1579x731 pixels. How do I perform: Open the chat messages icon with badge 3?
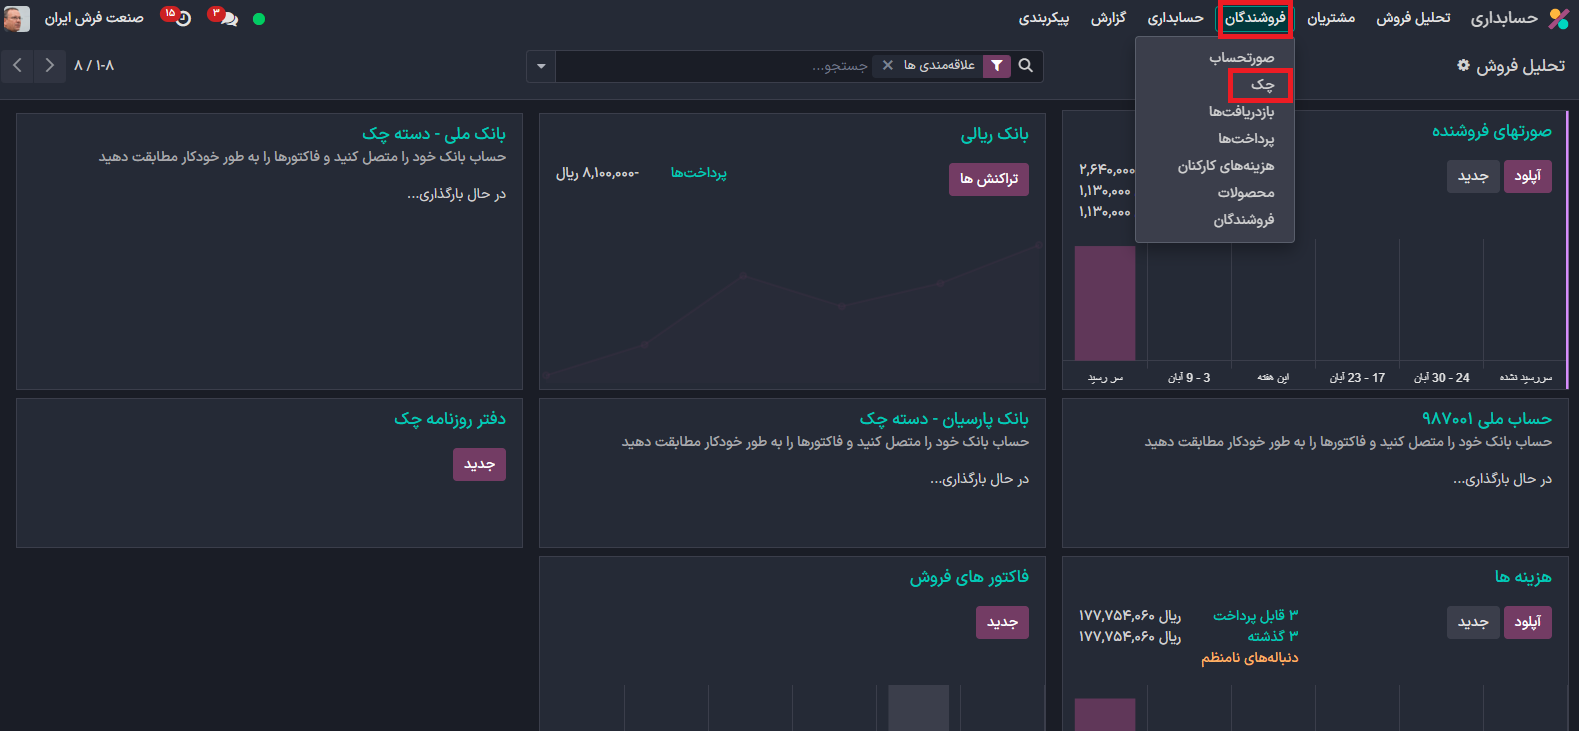tap(226, 18)
